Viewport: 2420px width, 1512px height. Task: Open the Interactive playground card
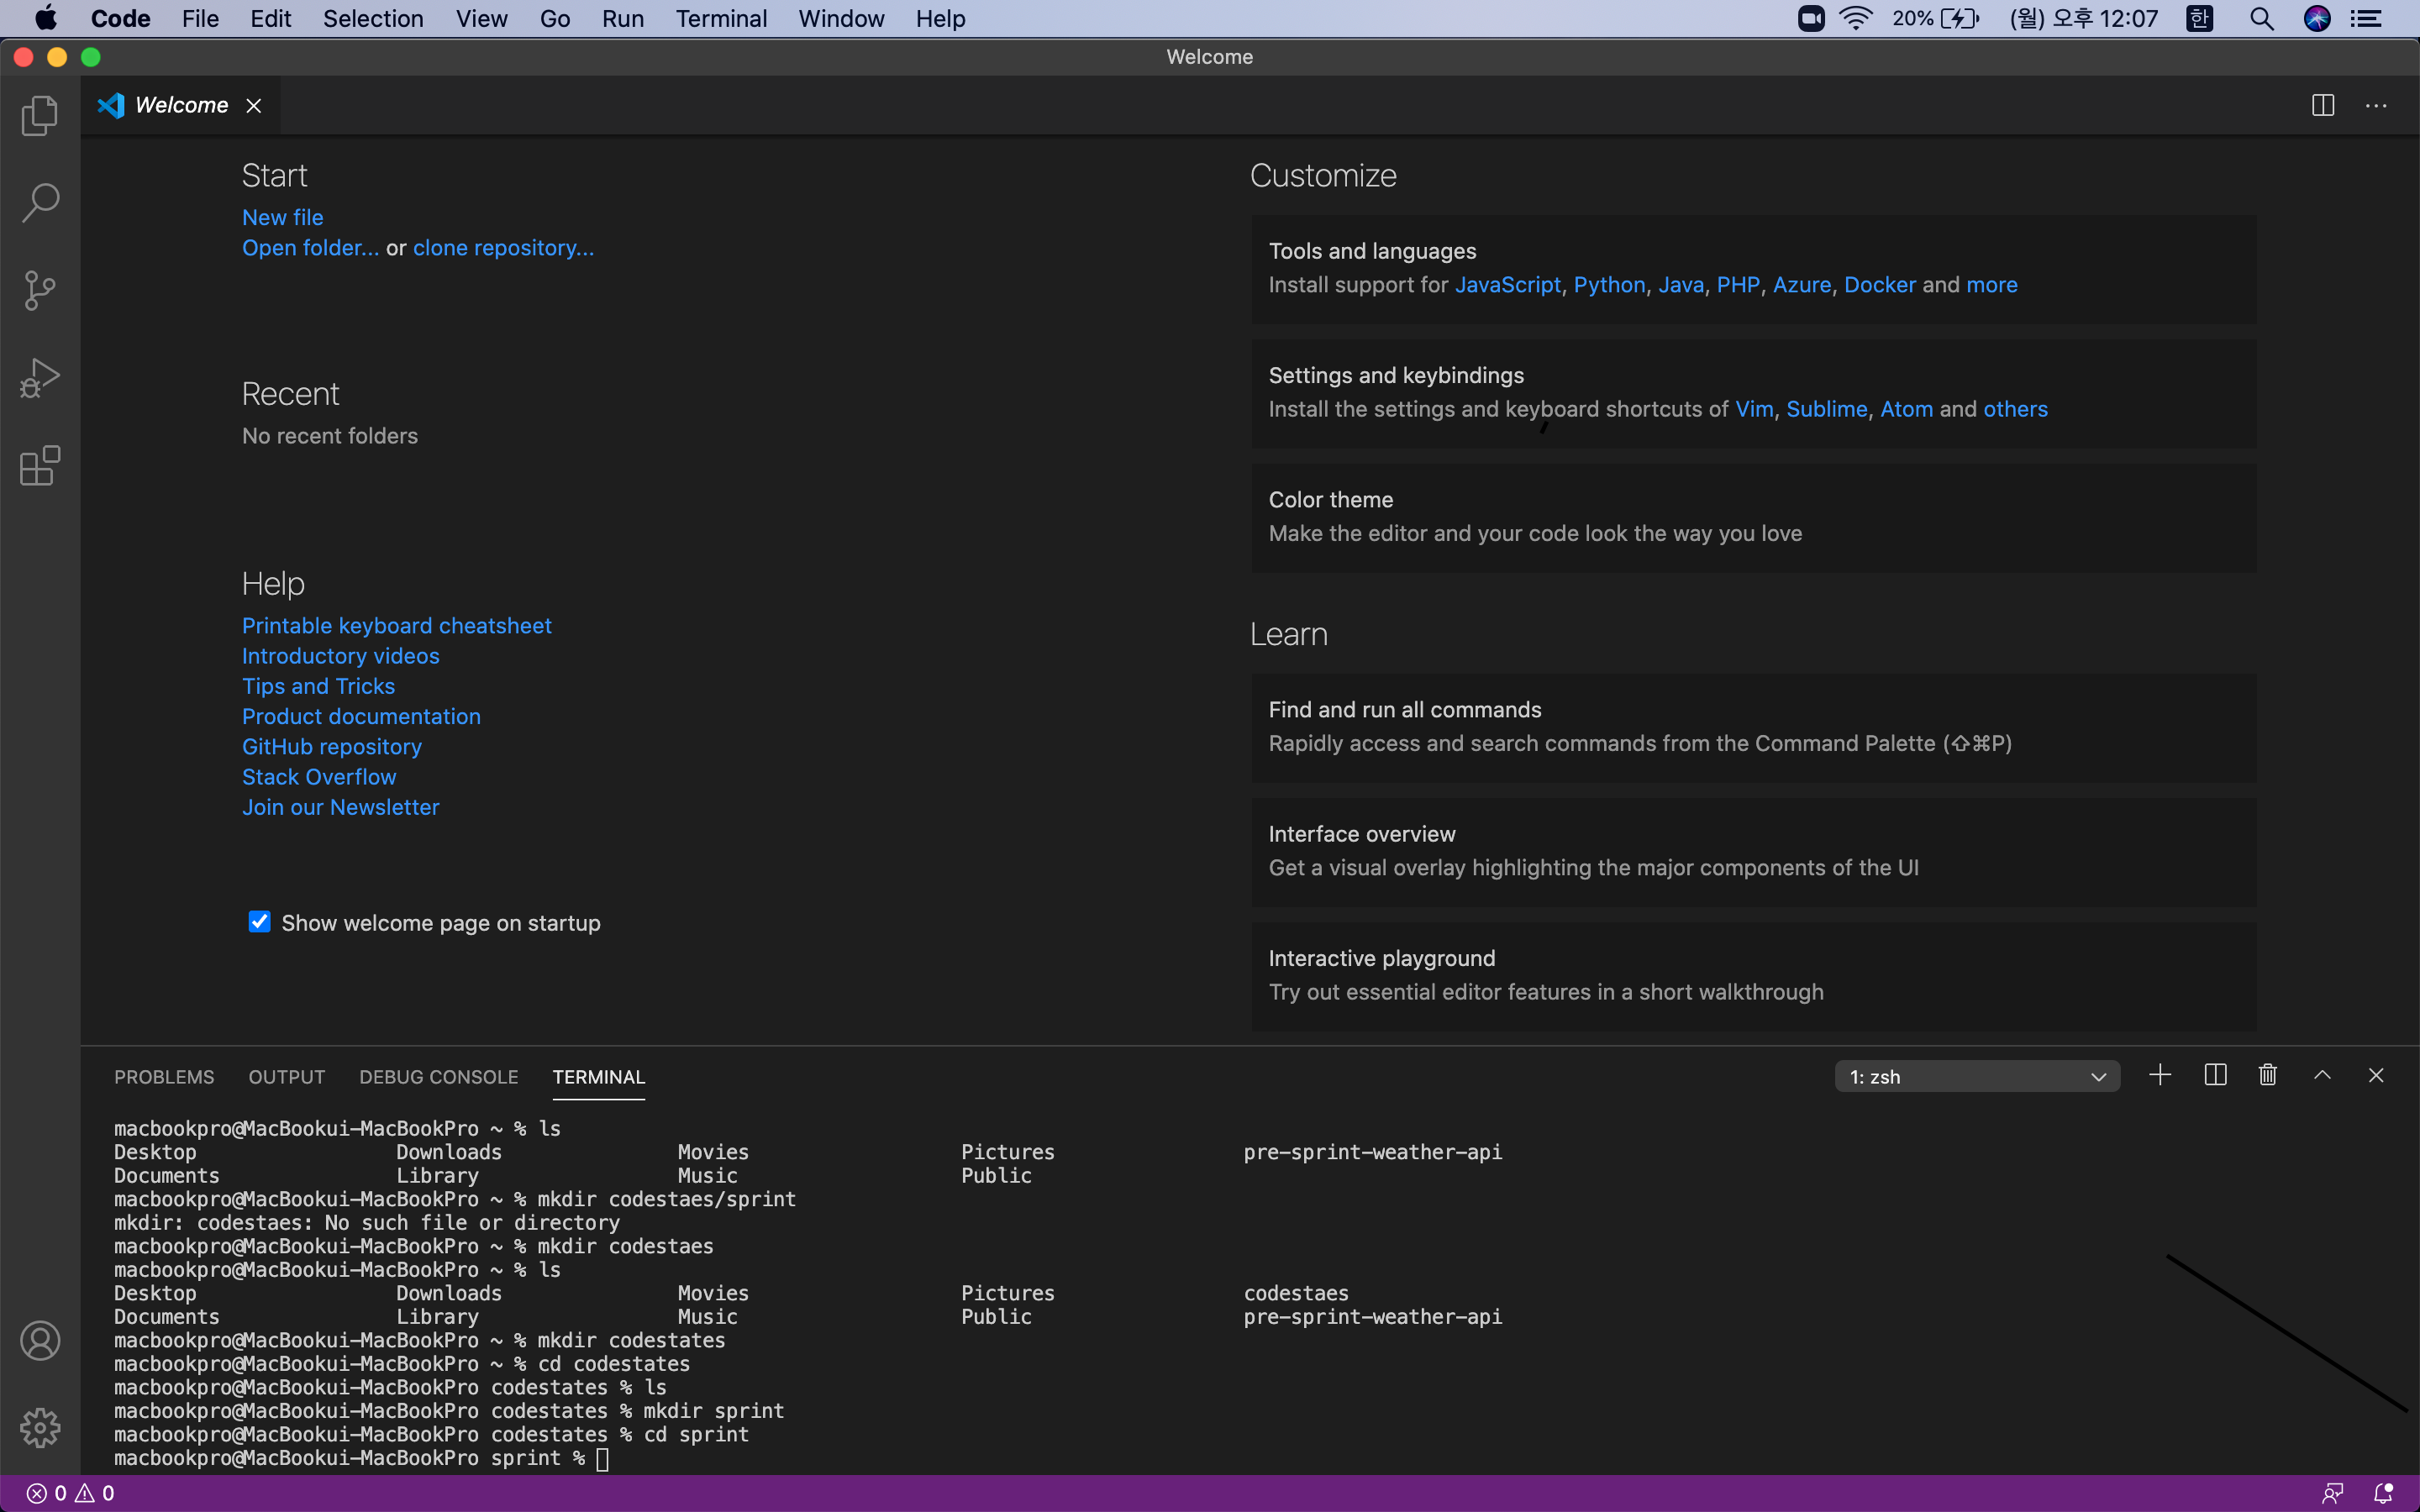(x=1754, y=976)
